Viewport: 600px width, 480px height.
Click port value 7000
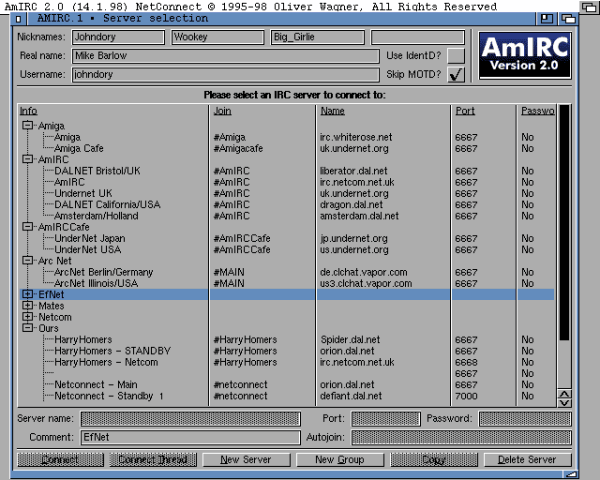(466, 396)
